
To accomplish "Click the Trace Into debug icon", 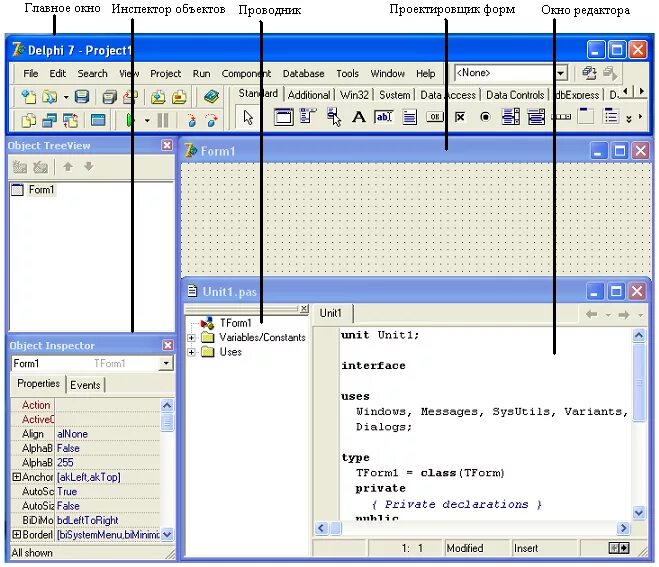I will [192, 121].
